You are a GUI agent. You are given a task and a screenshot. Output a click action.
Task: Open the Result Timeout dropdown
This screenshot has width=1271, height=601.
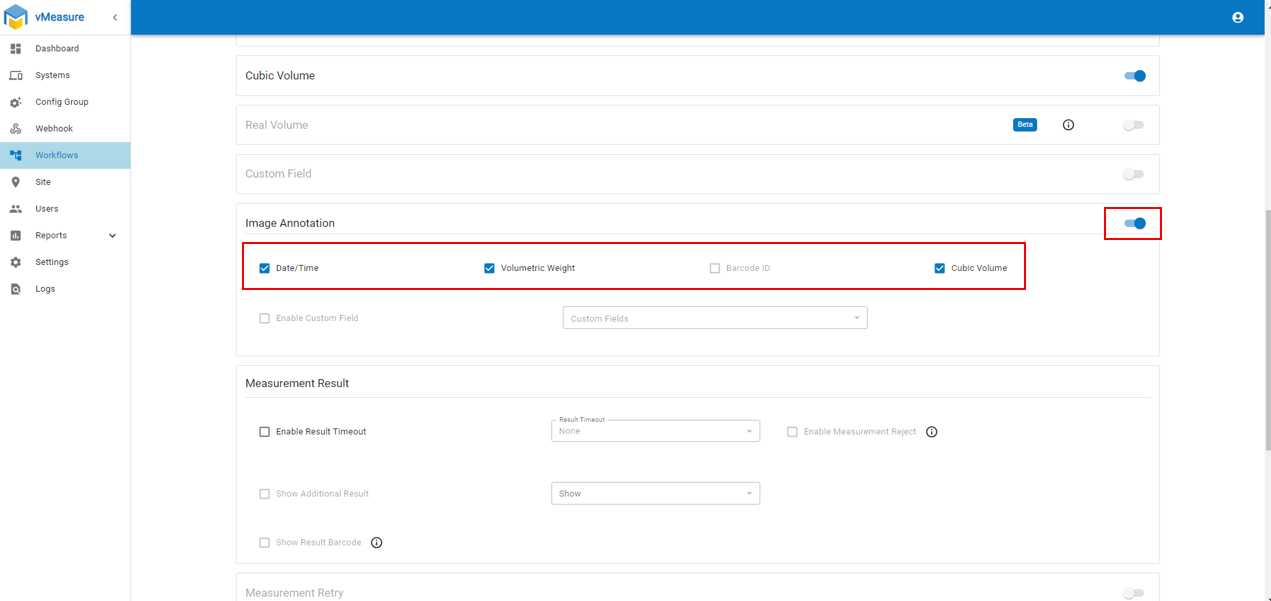(654, 431)
